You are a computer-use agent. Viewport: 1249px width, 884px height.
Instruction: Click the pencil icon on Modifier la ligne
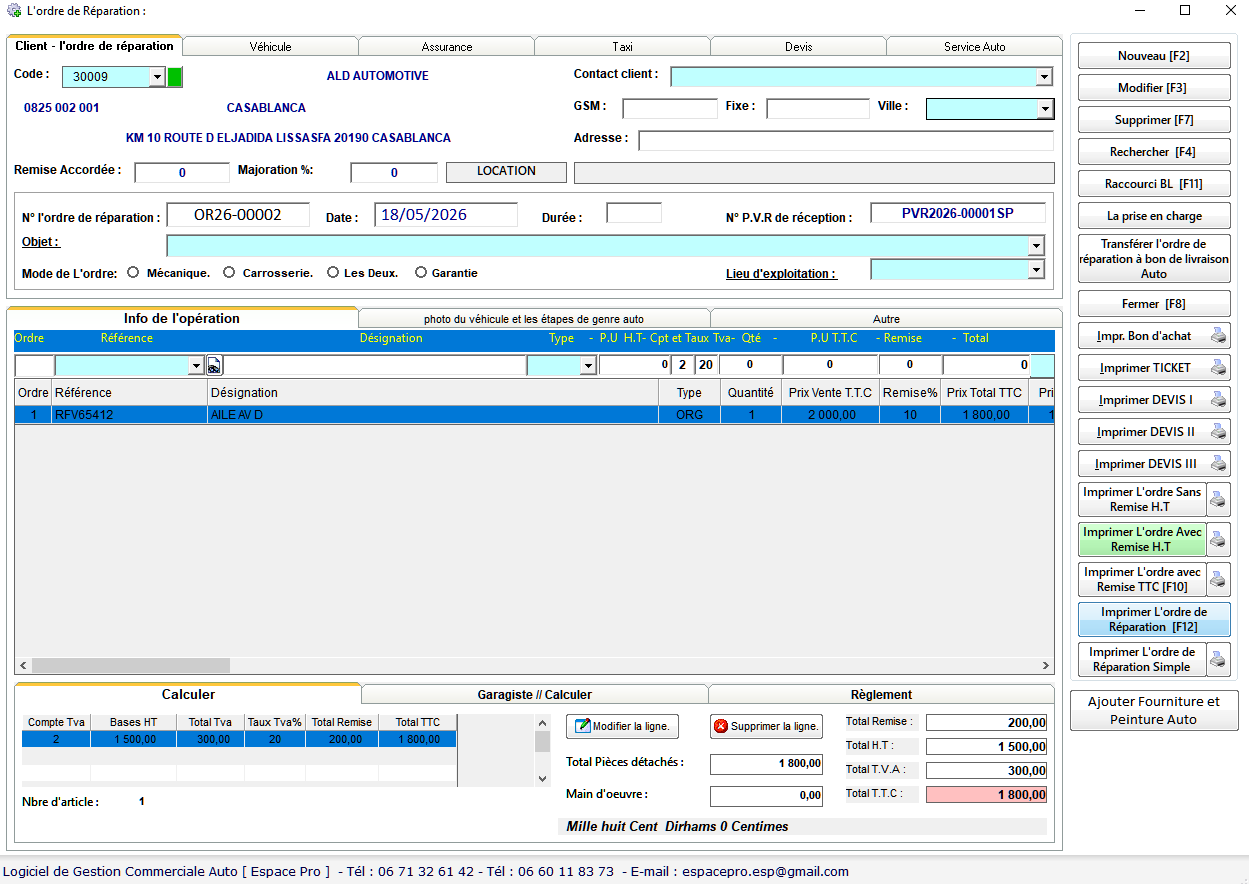click(x=583, y=726)
